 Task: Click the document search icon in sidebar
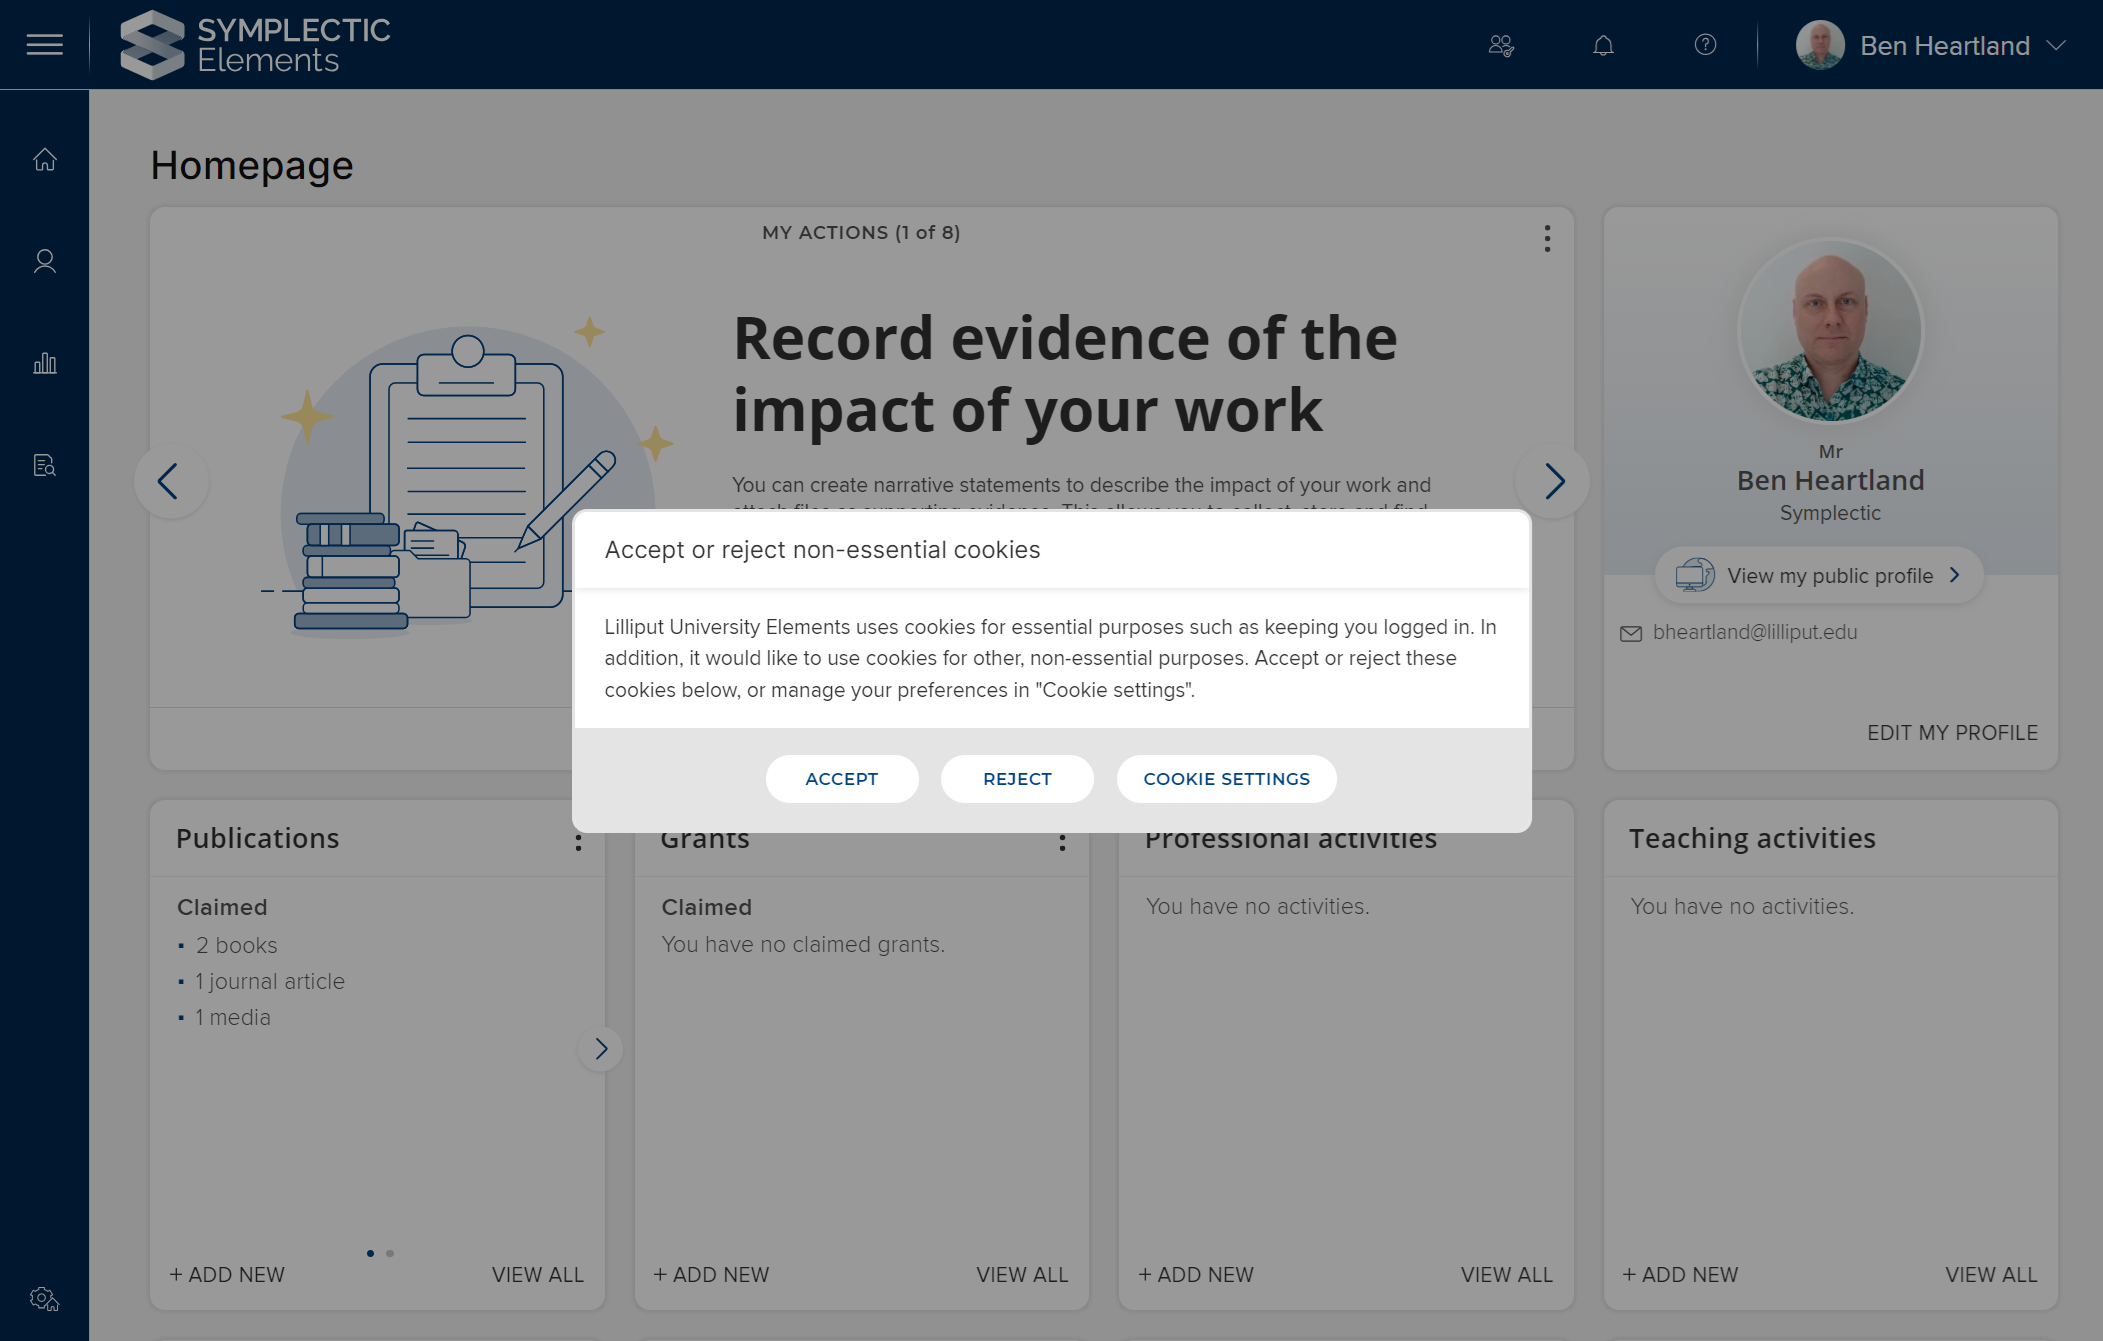pos(44,465)
